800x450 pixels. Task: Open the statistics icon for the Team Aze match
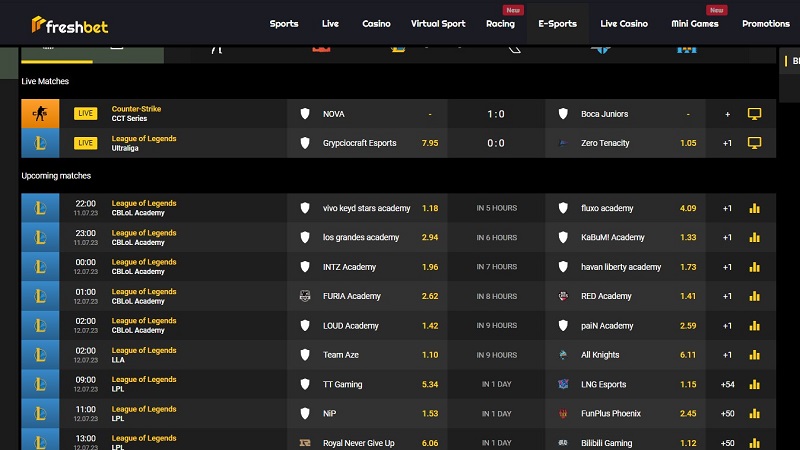coord(754,355)
